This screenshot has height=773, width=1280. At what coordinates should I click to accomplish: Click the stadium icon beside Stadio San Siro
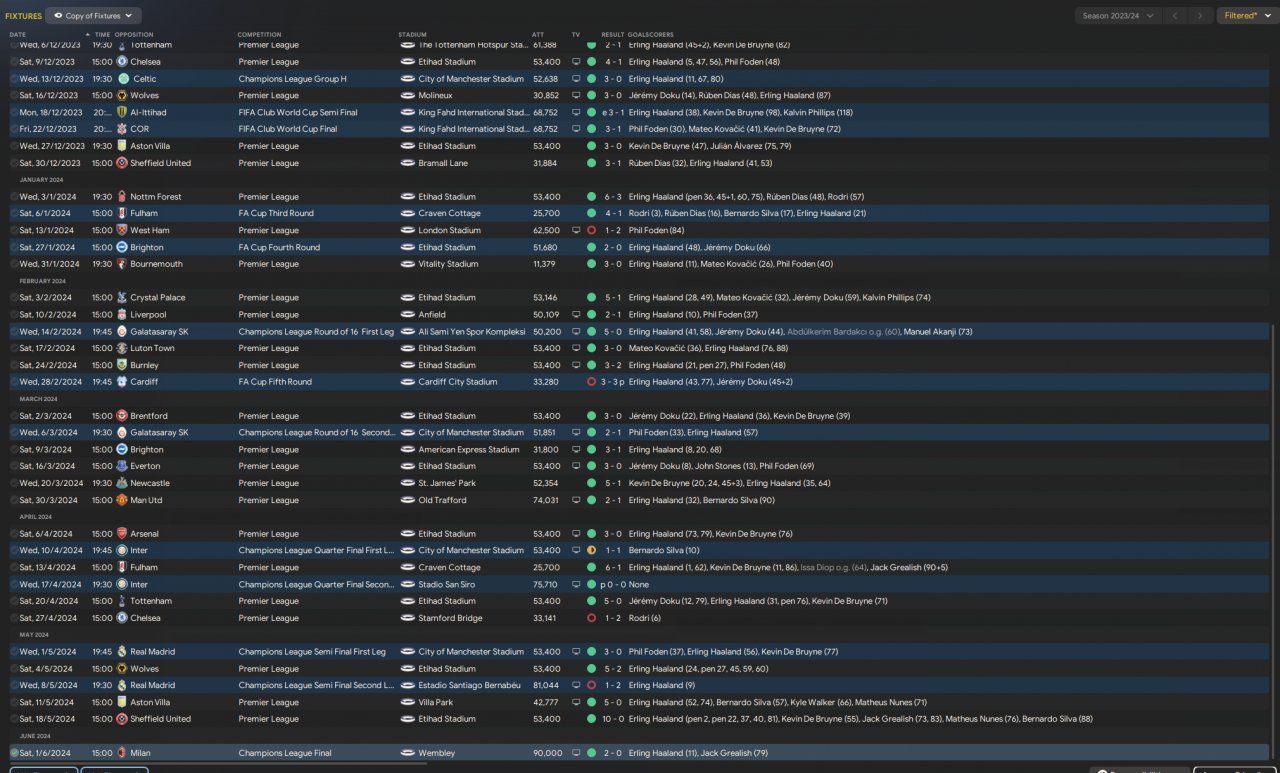coord(408,585)
